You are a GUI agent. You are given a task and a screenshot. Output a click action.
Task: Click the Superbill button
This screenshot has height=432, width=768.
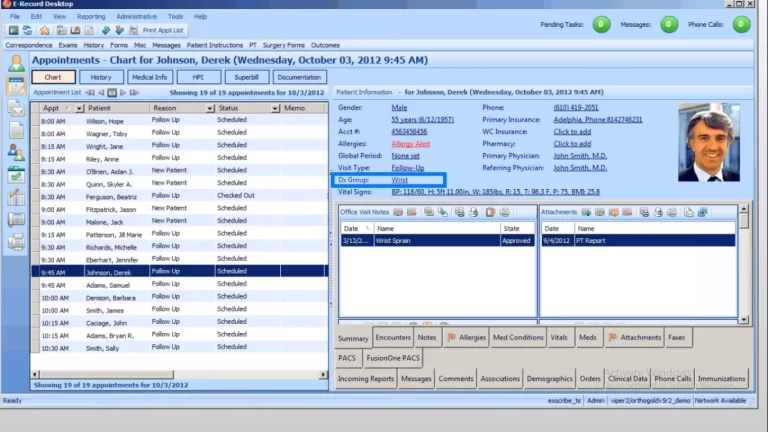(x=246, y=77)
